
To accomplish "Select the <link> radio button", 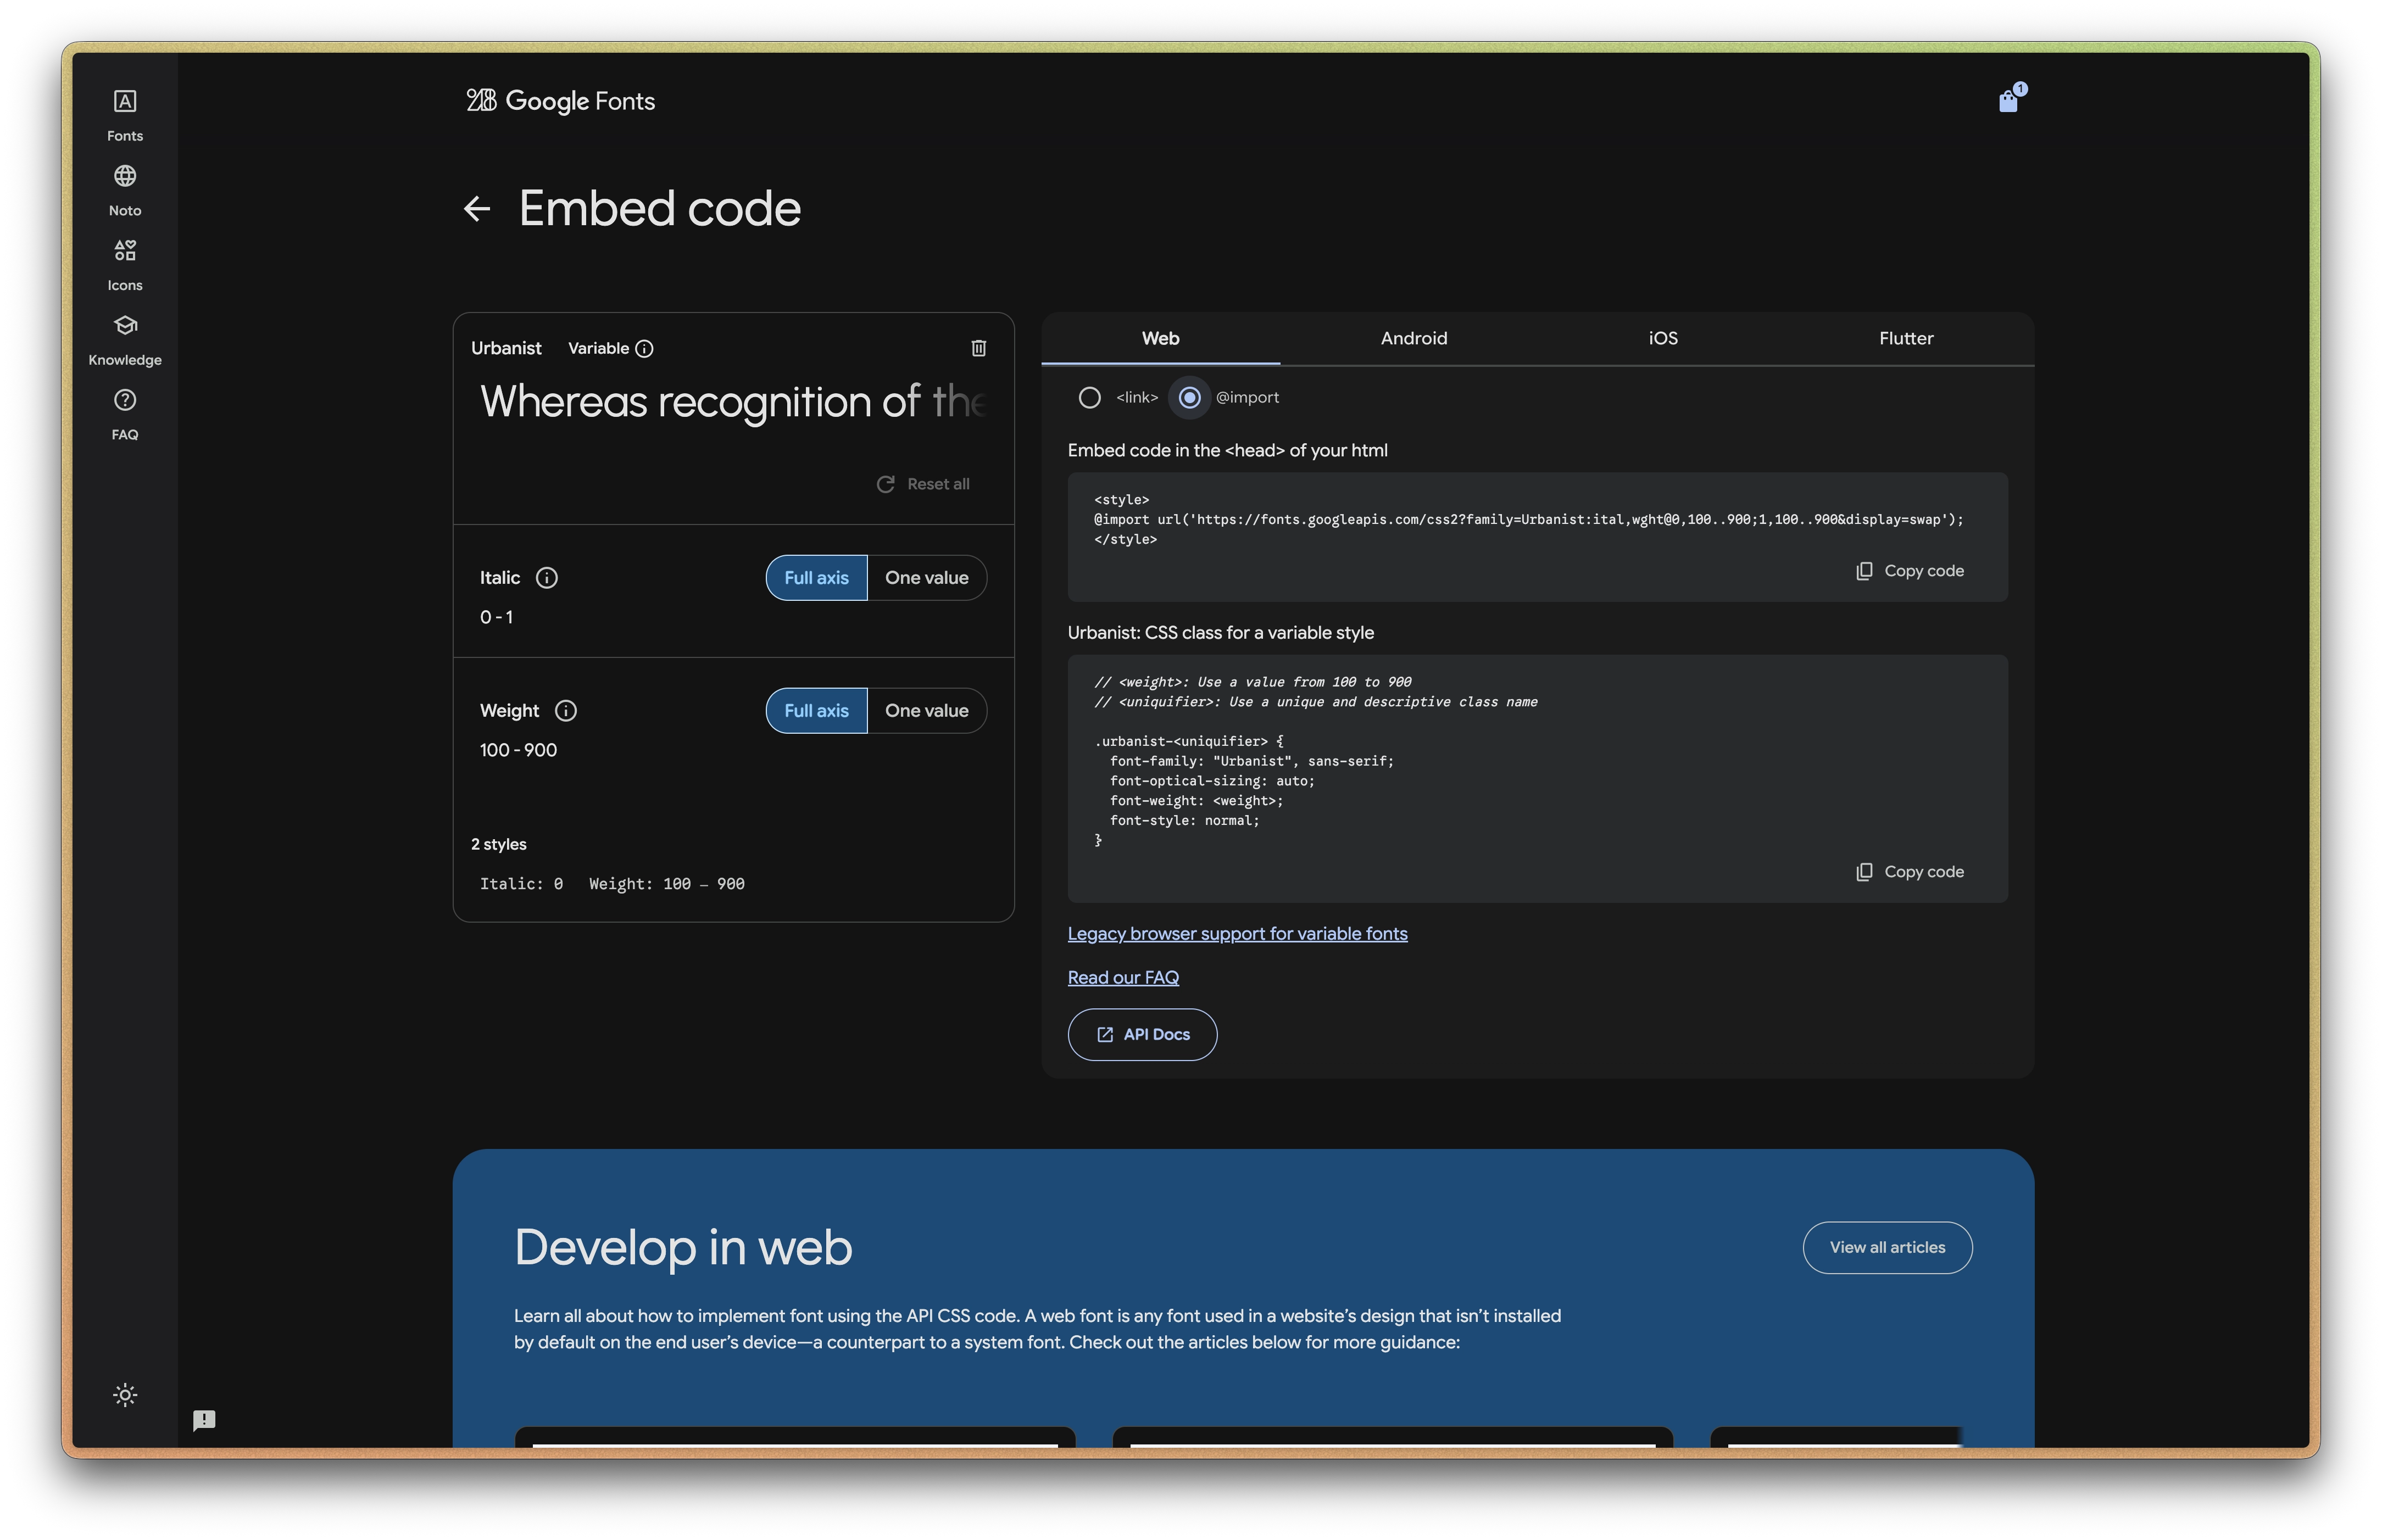I will 1089,398.
